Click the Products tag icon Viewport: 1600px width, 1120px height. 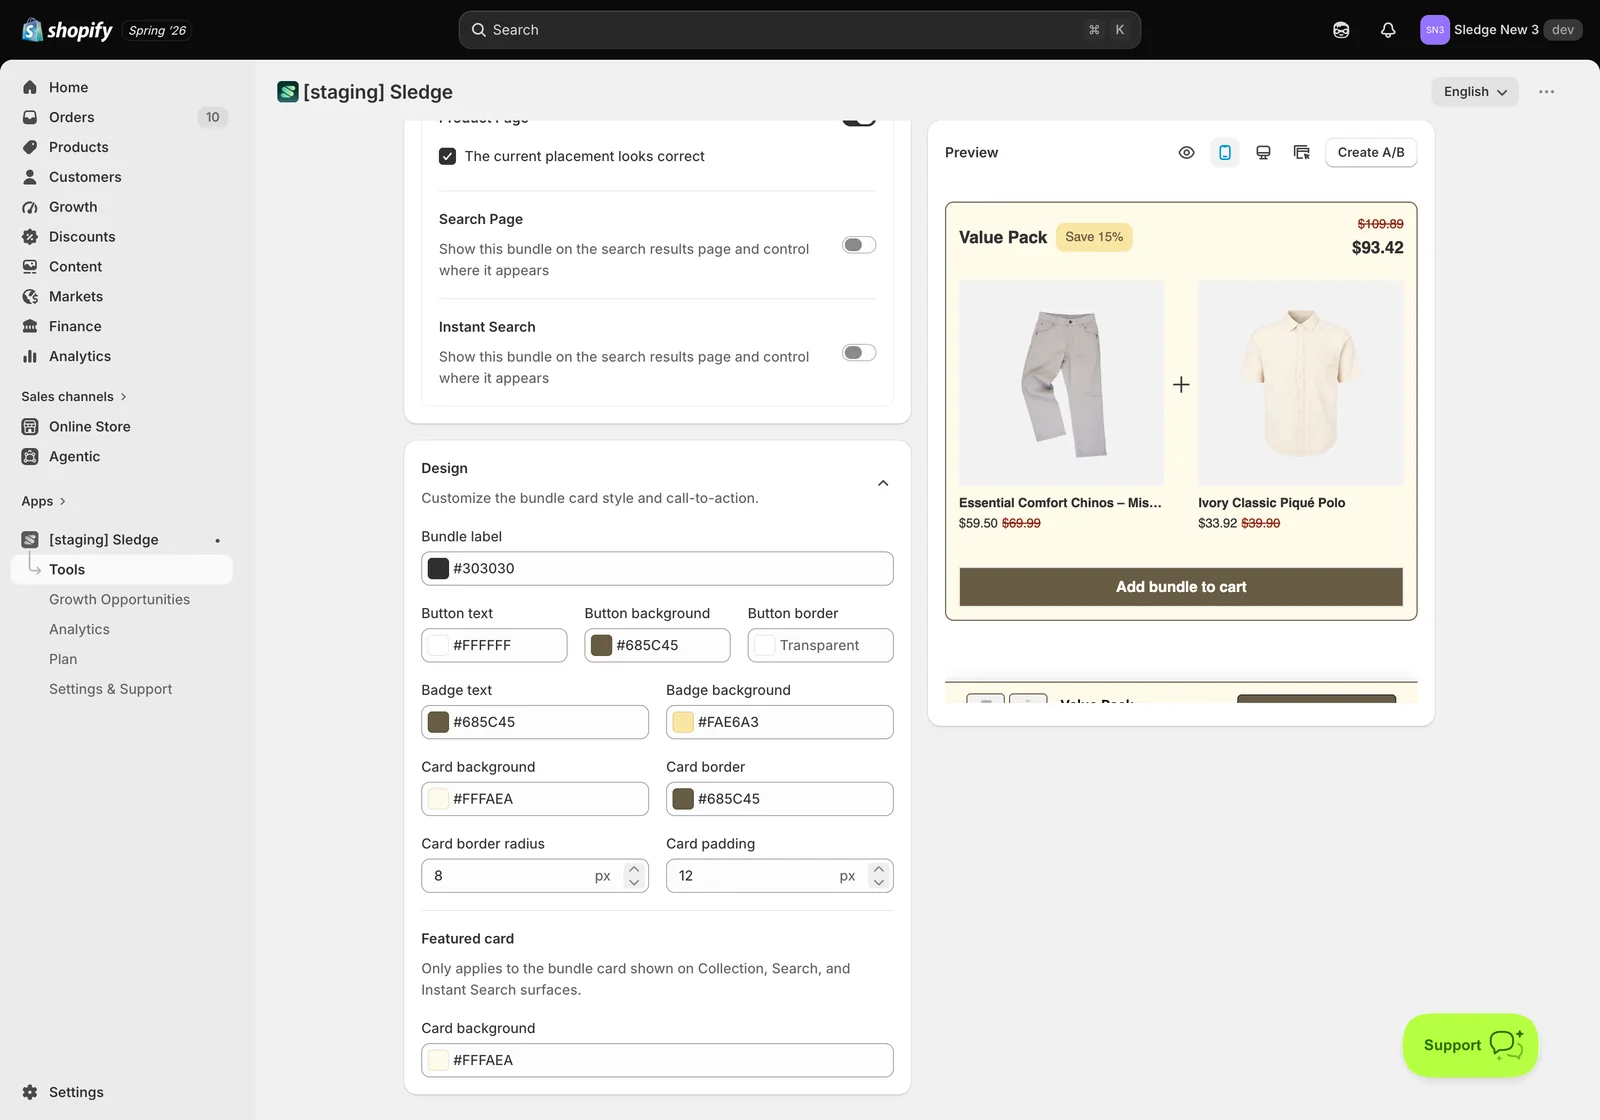tap(30, 147)
